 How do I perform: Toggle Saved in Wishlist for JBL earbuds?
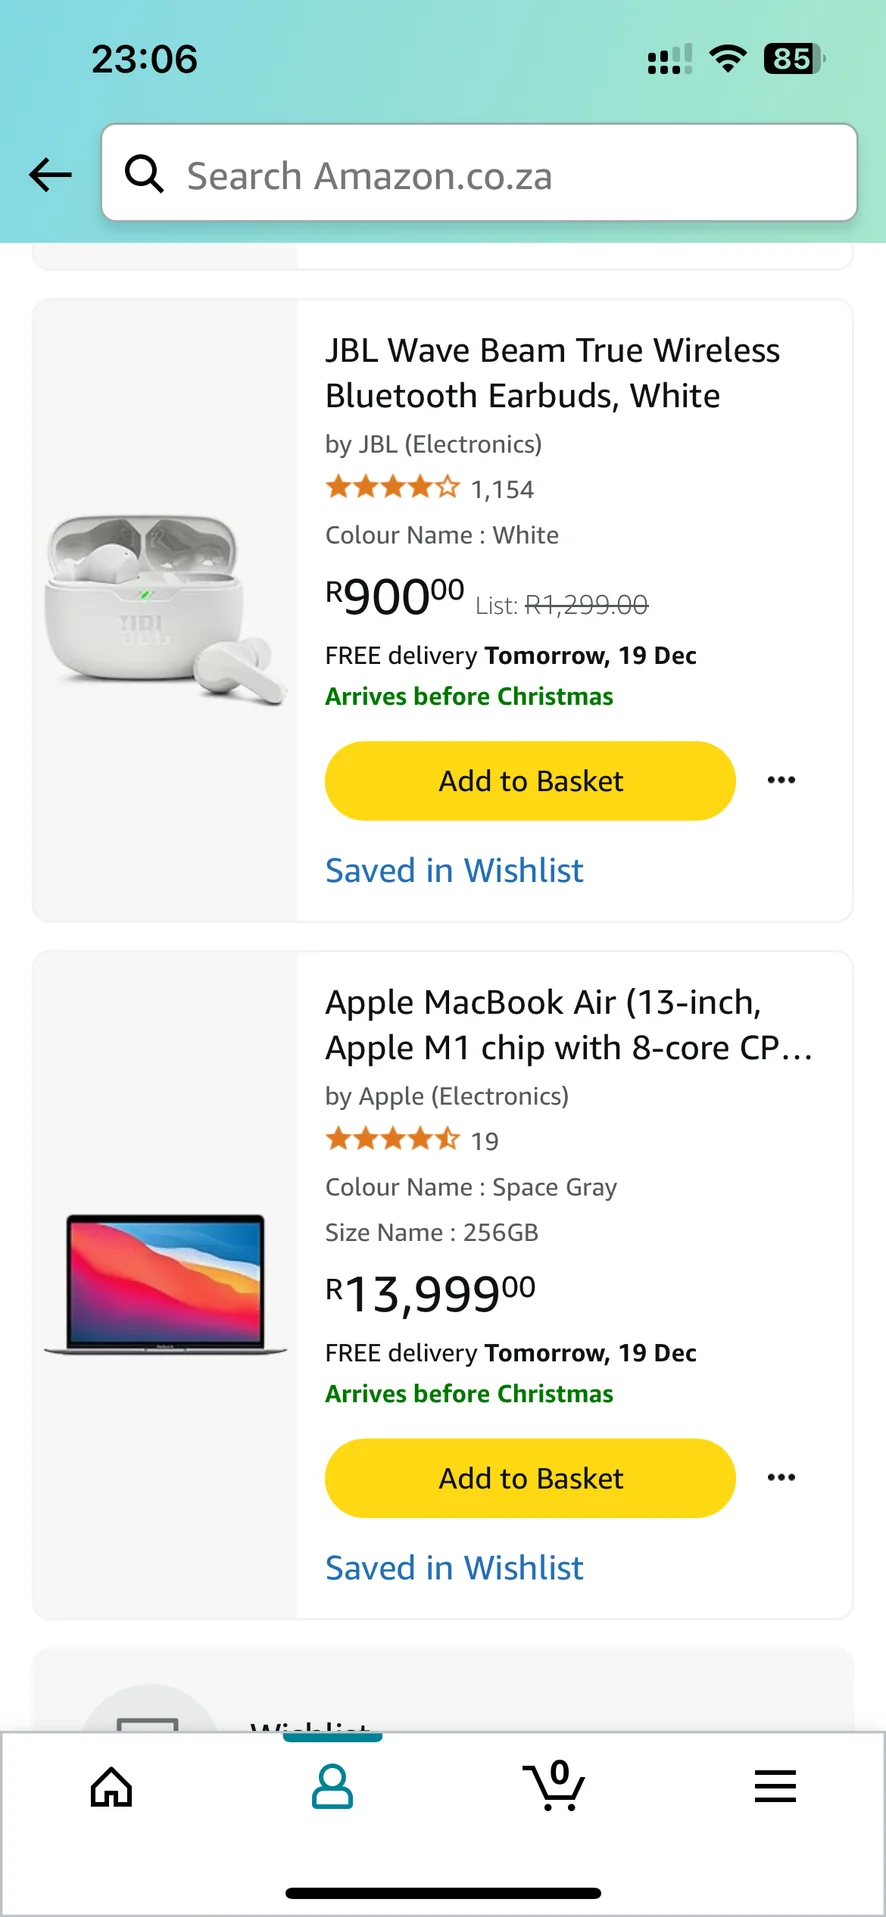454,870
